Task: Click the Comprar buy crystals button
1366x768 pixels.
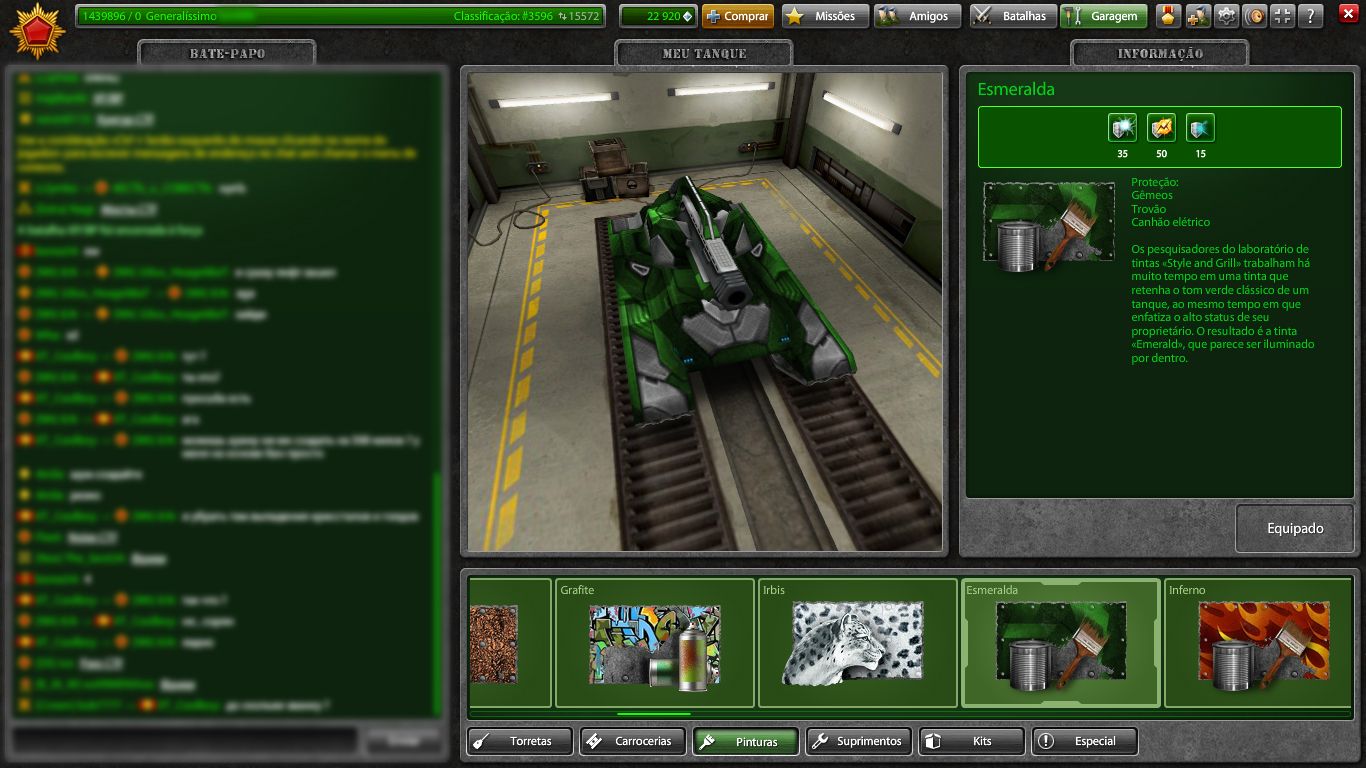Action: [738, 16]
